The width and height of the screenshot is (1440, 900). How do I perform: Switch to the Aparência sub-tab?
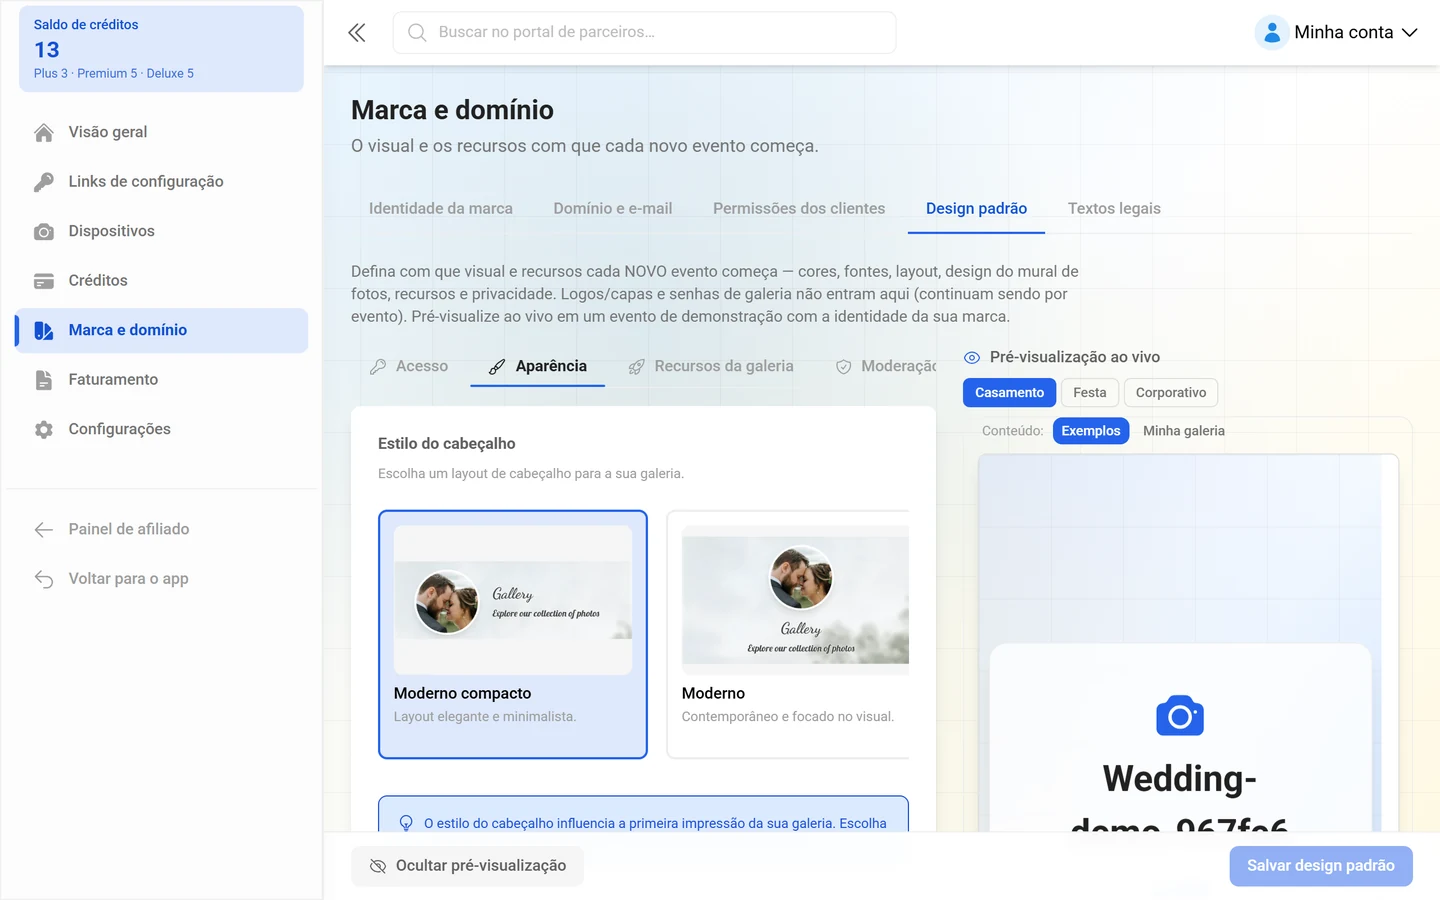[538, 367]
